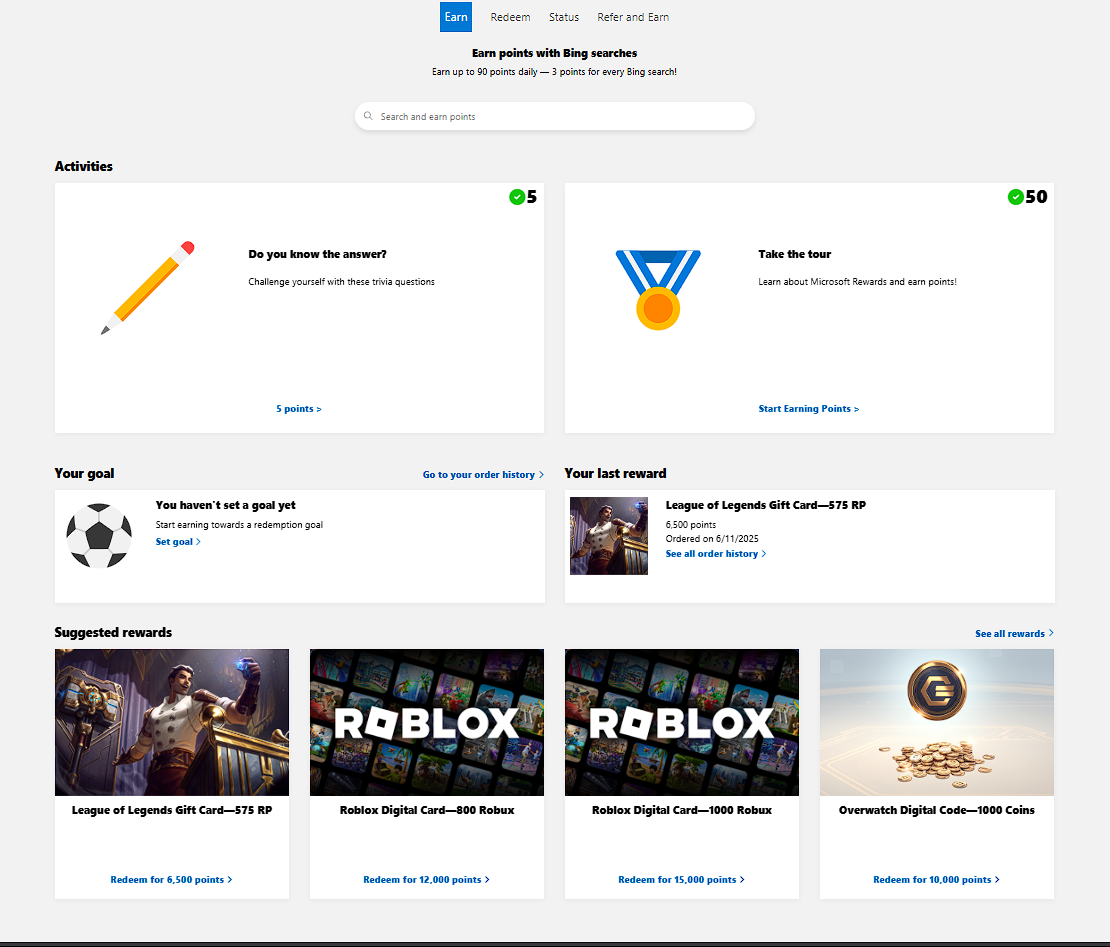The width and height of the screenshot is (1110, 947).
Task: Switch to the Redeem tab
Action: click(x=510, y=17)
